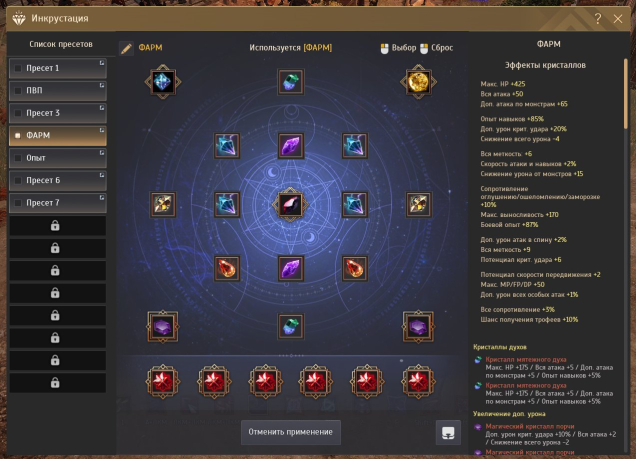
Task: Select the golden crystal in top-right slot
Action: 418,82
